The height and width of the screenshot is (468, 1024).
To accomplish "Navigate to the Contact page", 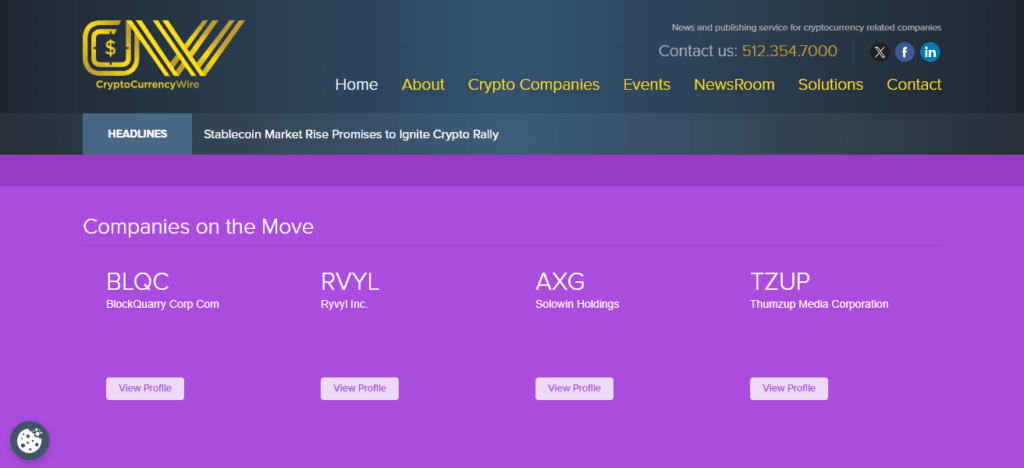I will 913,85.
